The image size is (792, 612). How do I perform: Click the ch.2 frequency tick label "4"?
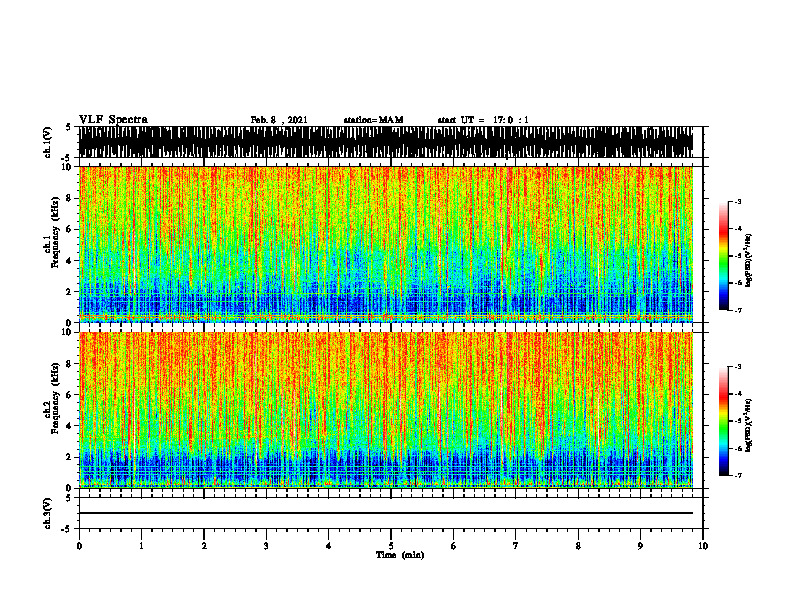69,426
